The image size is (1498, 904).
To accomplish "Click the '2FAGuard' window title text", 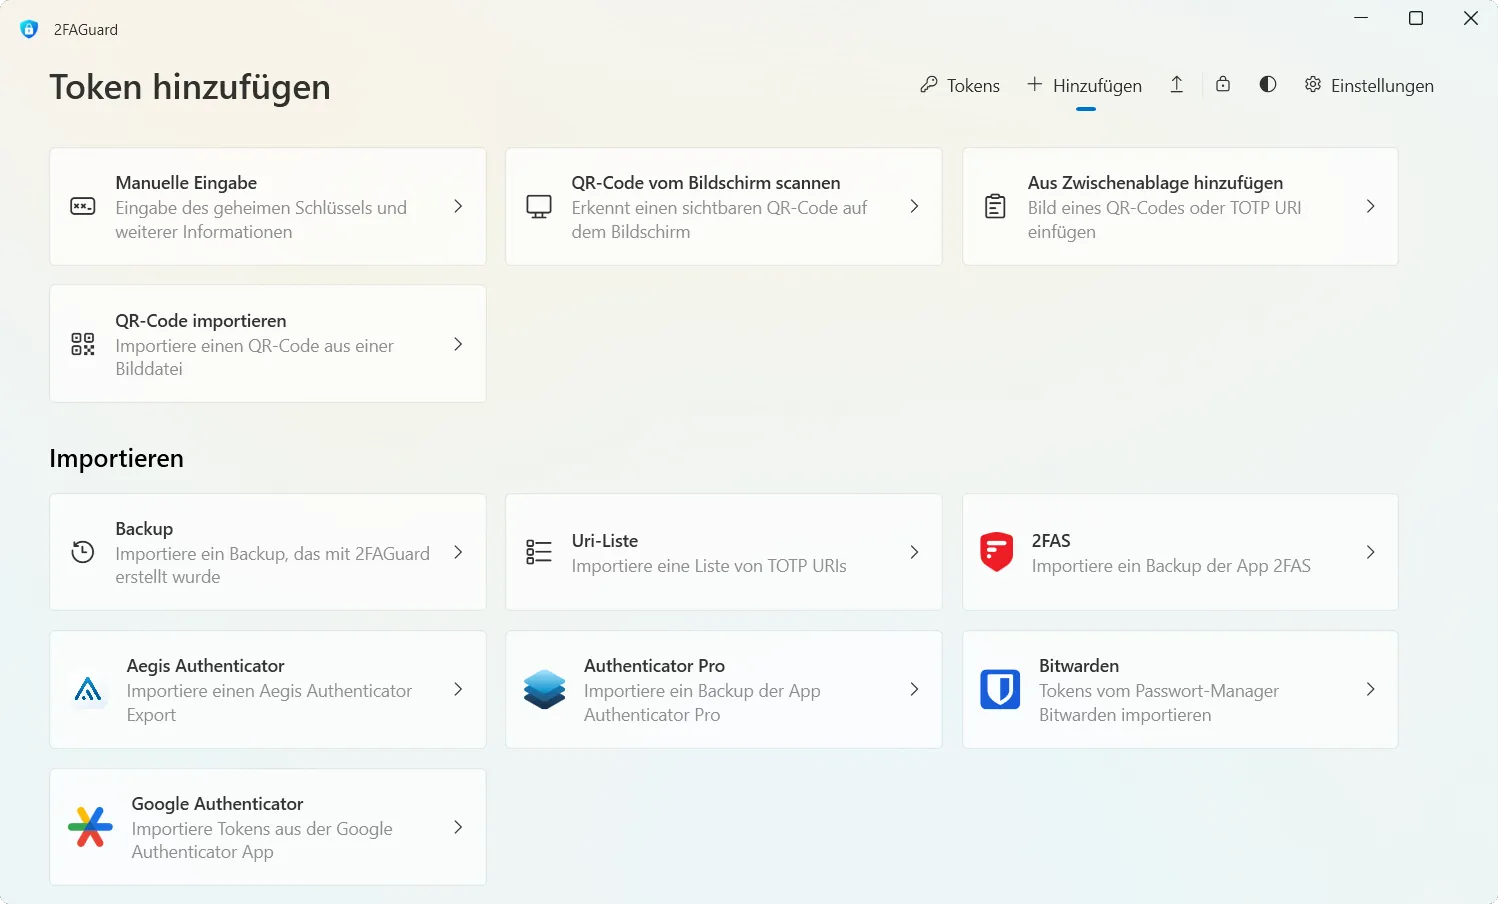I will 86,30.
